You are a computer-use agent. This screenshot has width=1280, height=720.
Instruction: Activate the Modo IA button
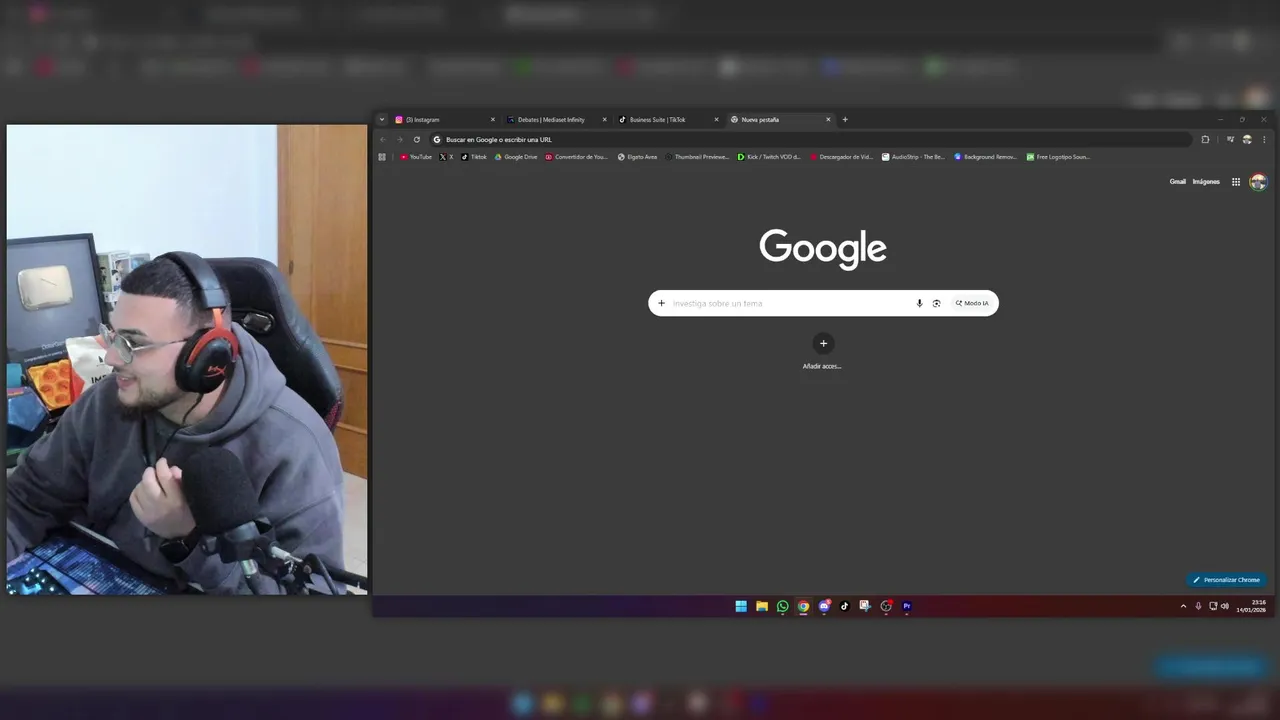click(971, 303)
